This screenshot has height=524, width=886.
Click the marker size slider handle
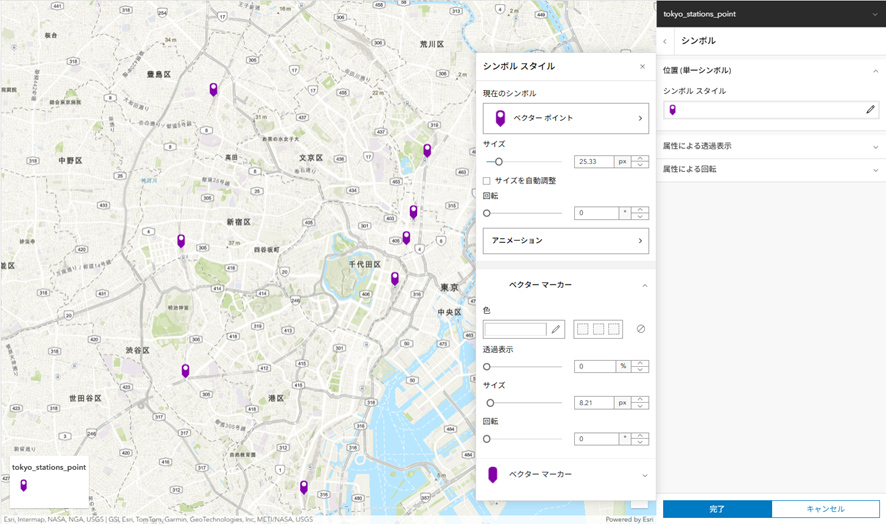490,403
